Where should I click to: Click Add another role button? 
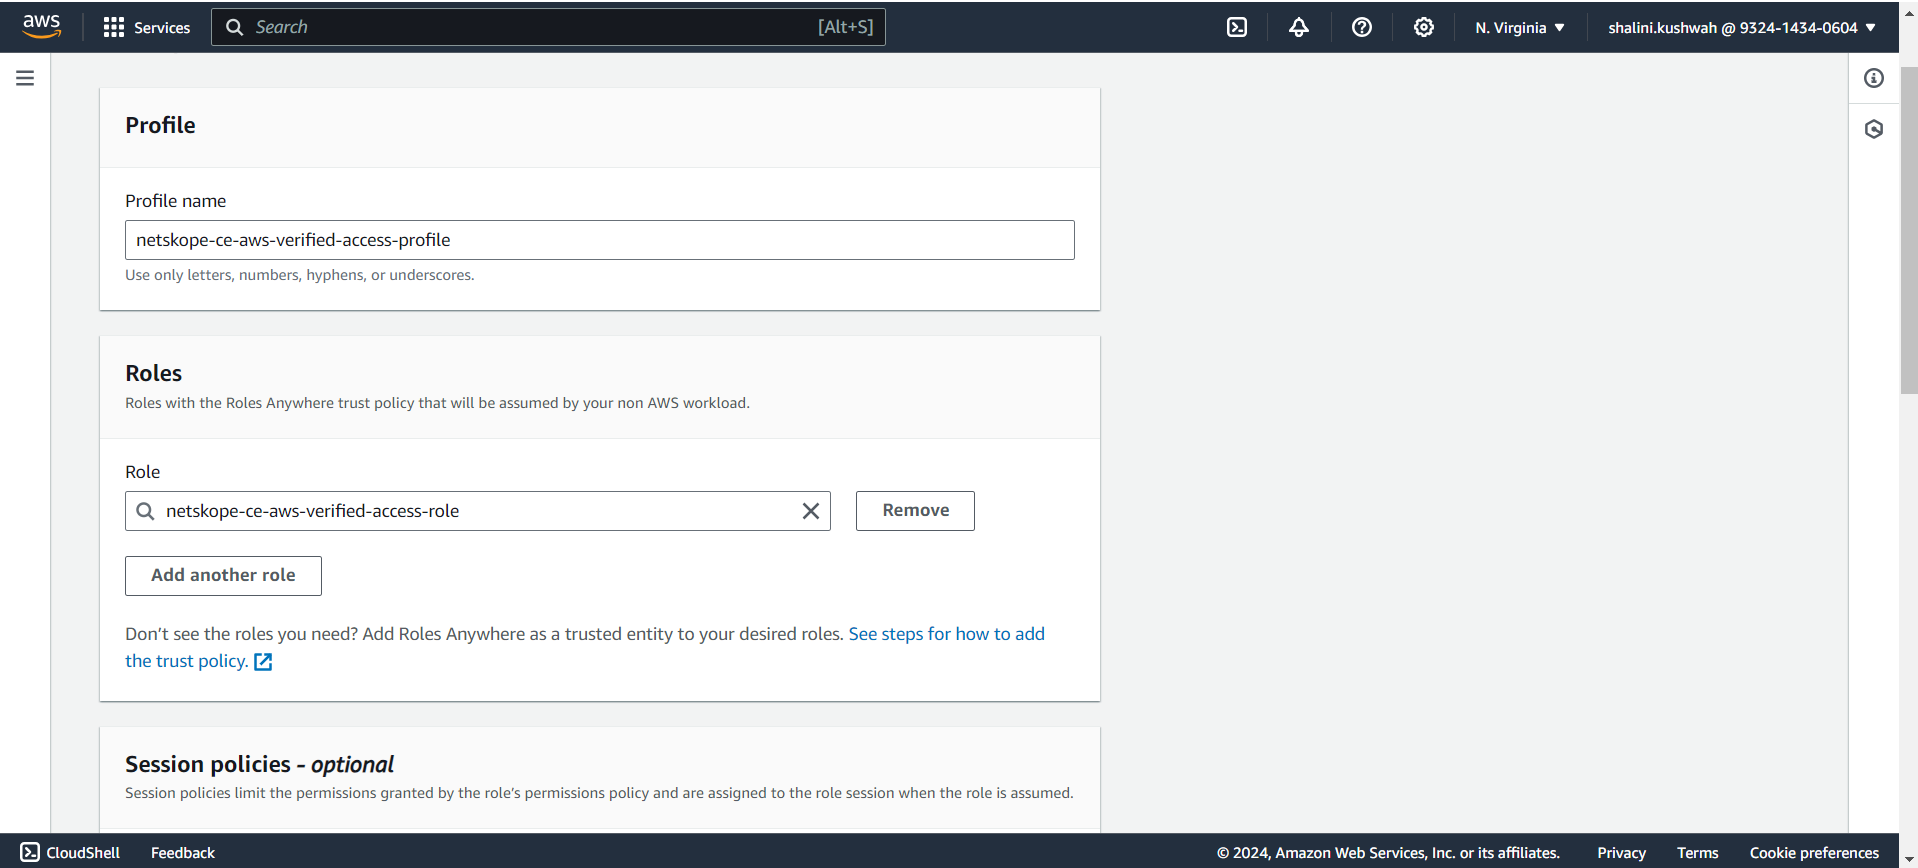click(223, 576)
